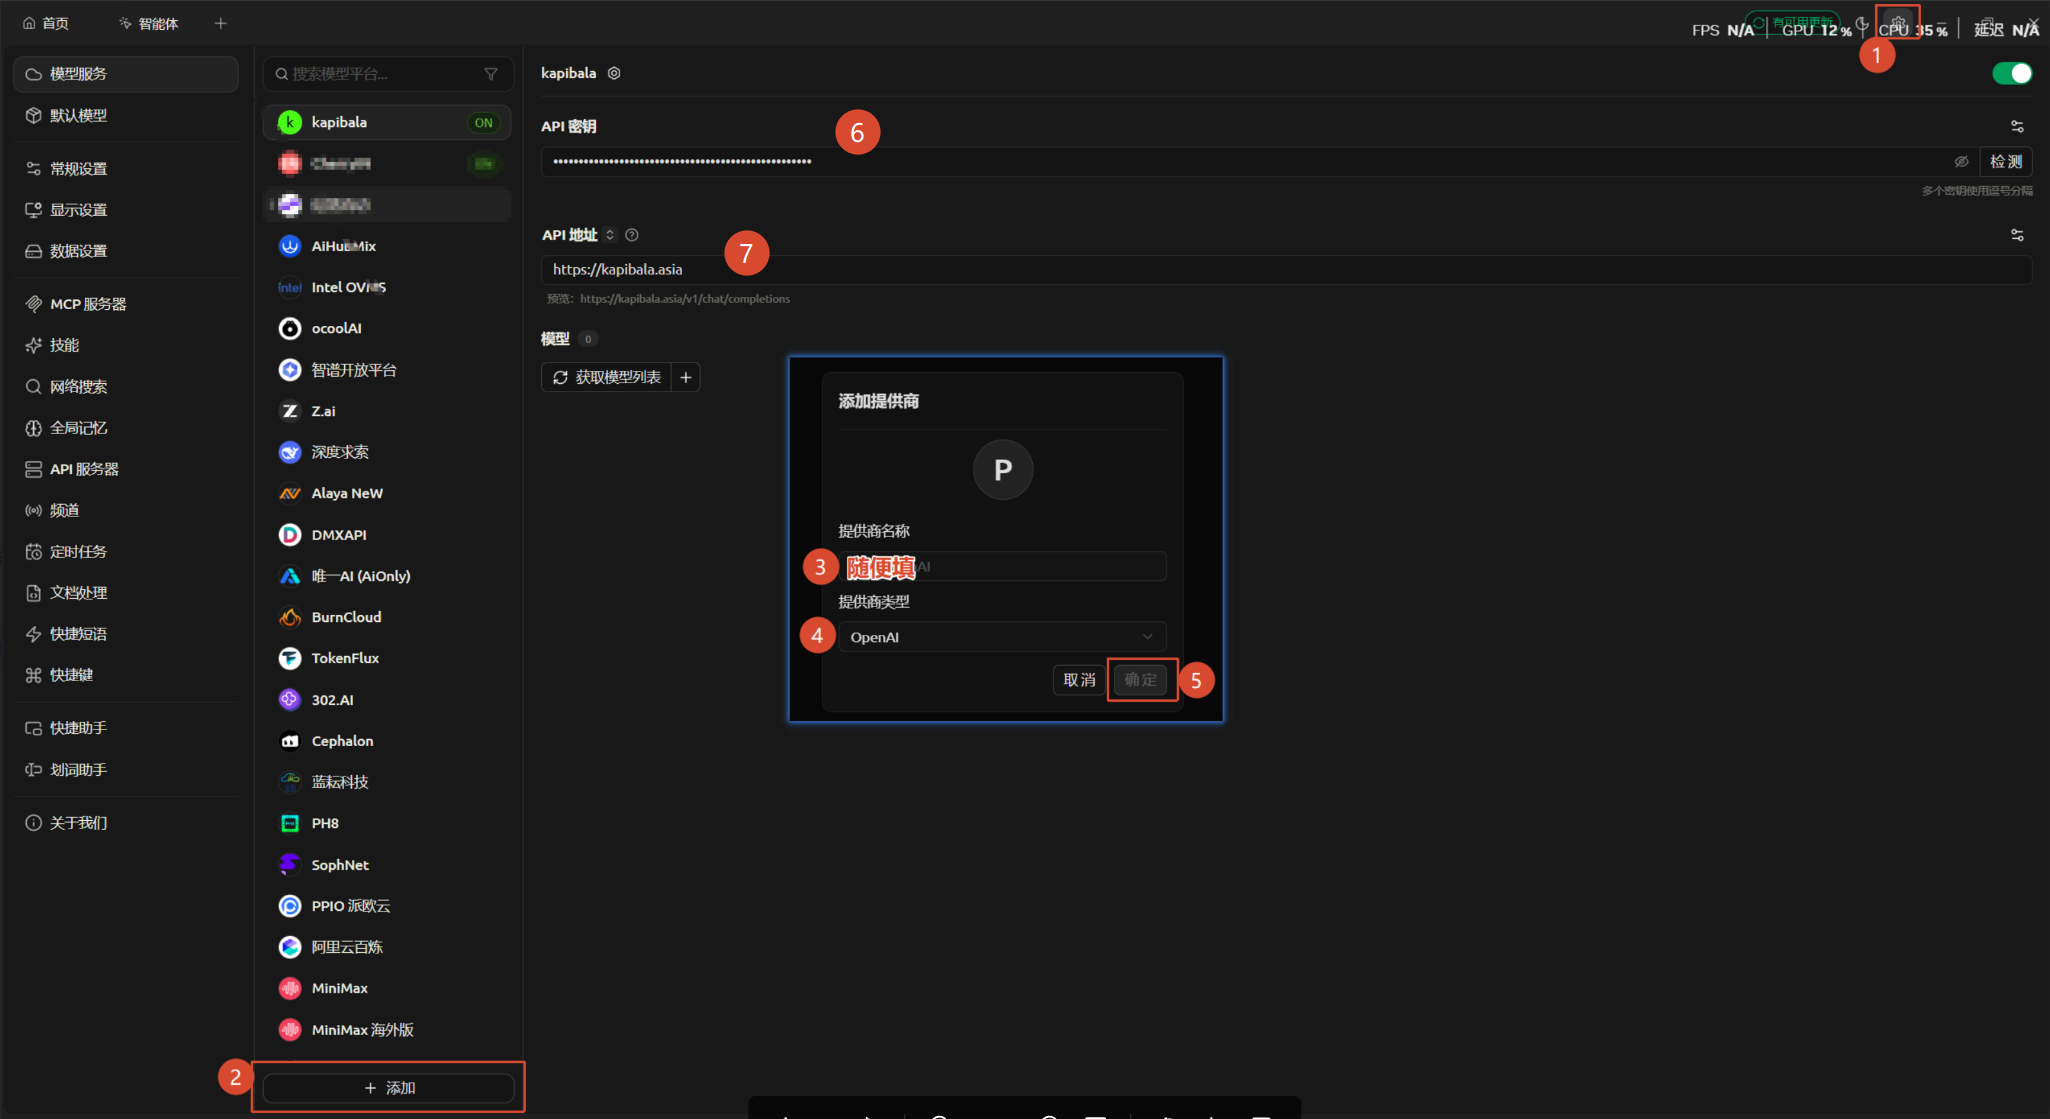Click the ocoolAI provider logo
Viewport: 2050px width, 1119px height.
(x=290, y=328)
